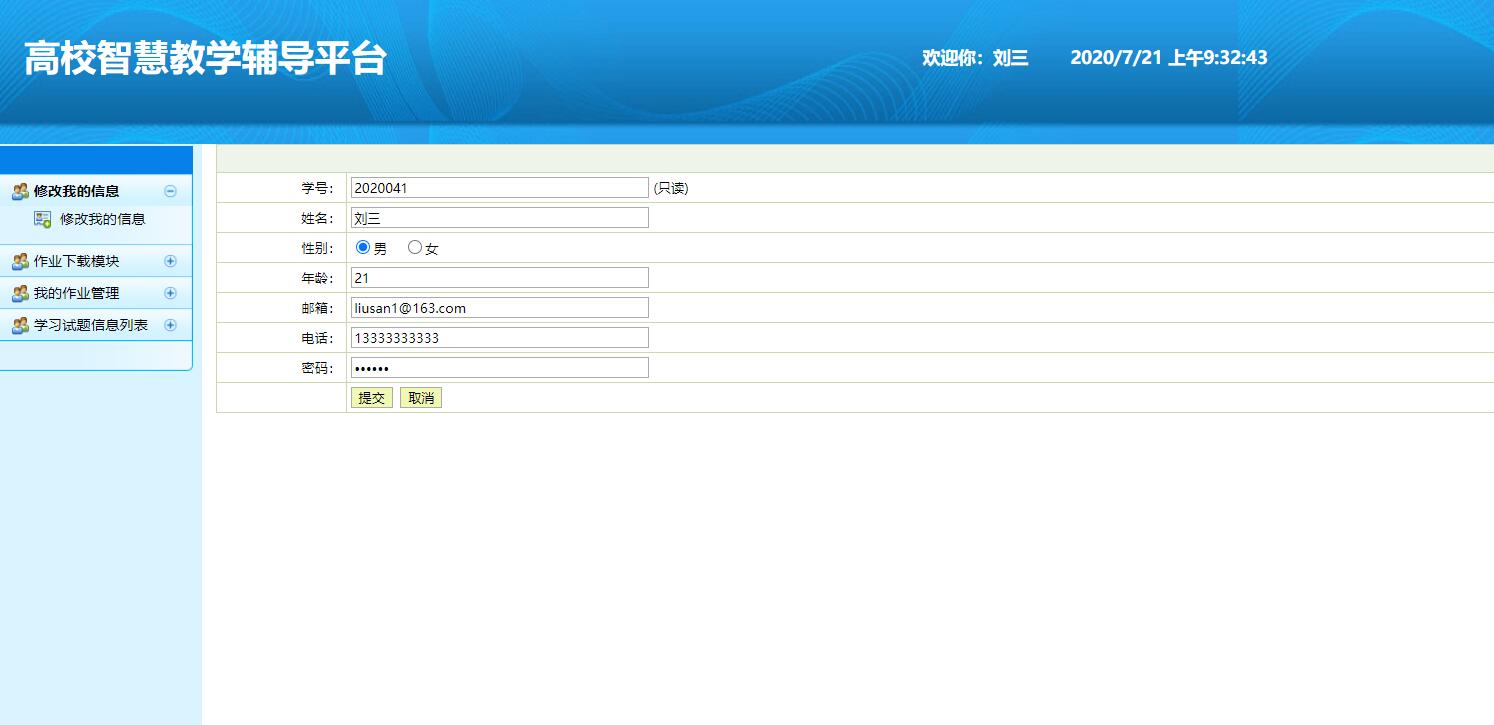
Task: Open the 学习试题信息列表 menu section
Action: pos(91,325)
